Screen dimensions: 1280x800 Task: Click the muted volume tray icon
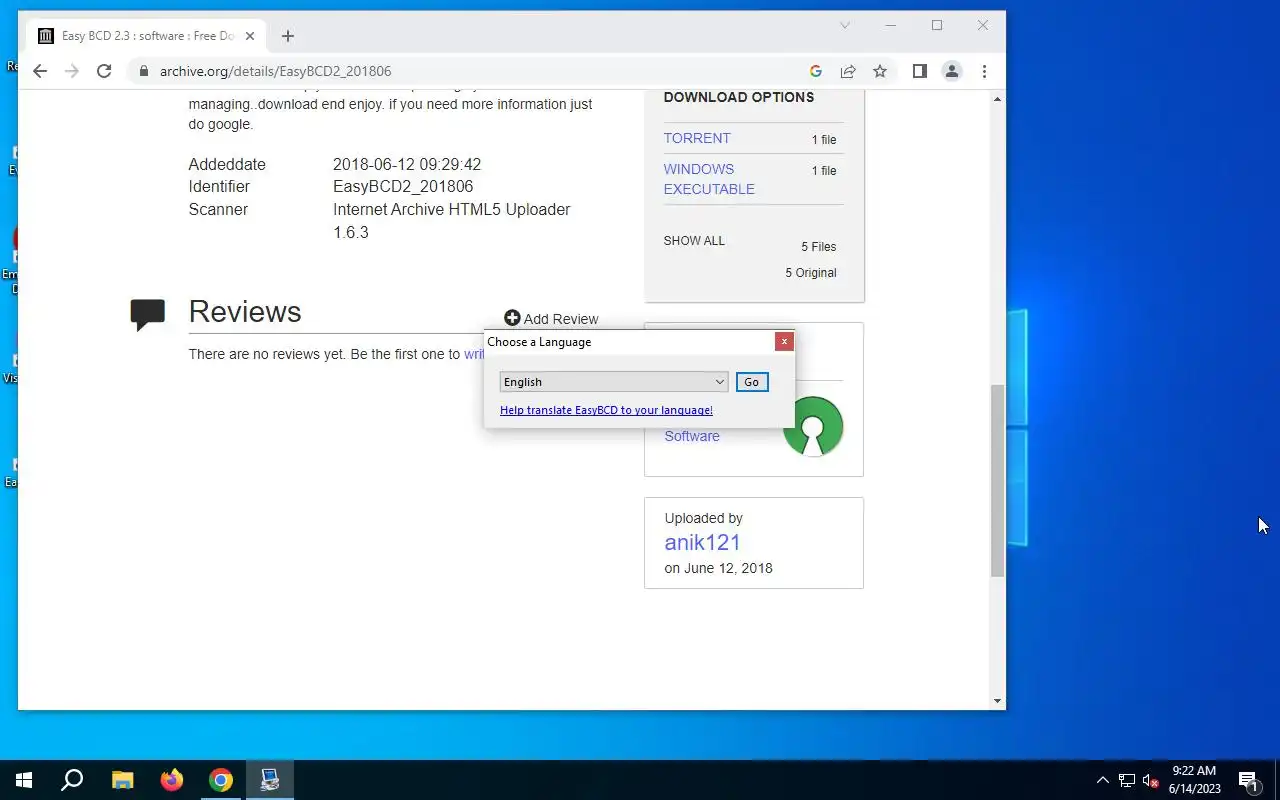(x=1150, y=780)
